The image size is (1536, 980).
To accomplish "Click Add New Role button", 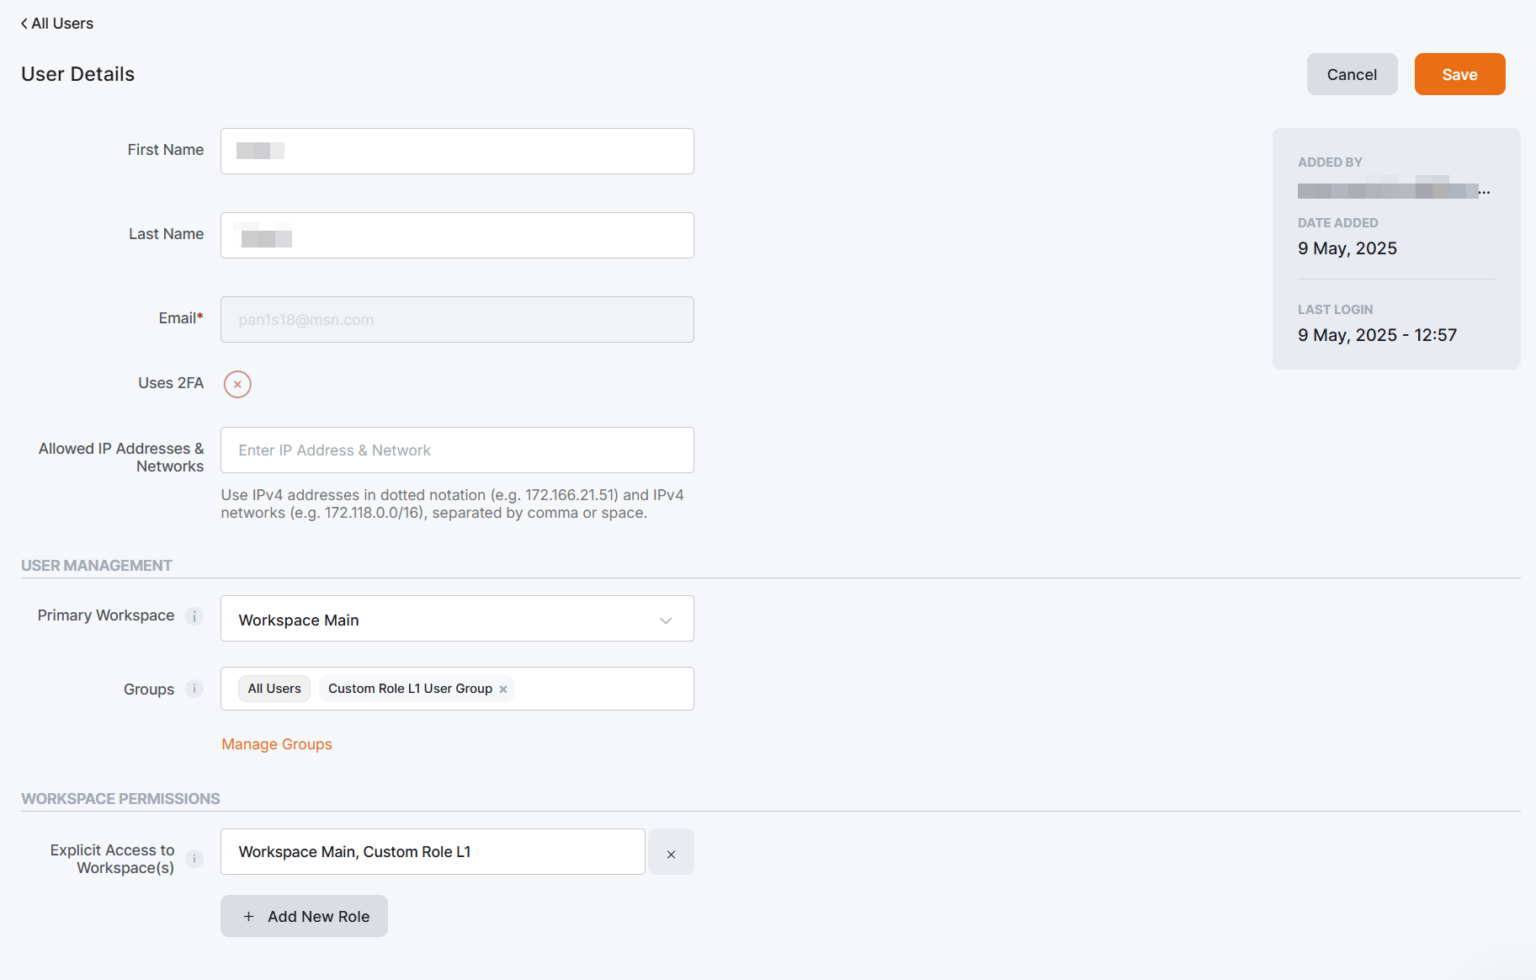I will pyautogui.click(x=304, y=916).
